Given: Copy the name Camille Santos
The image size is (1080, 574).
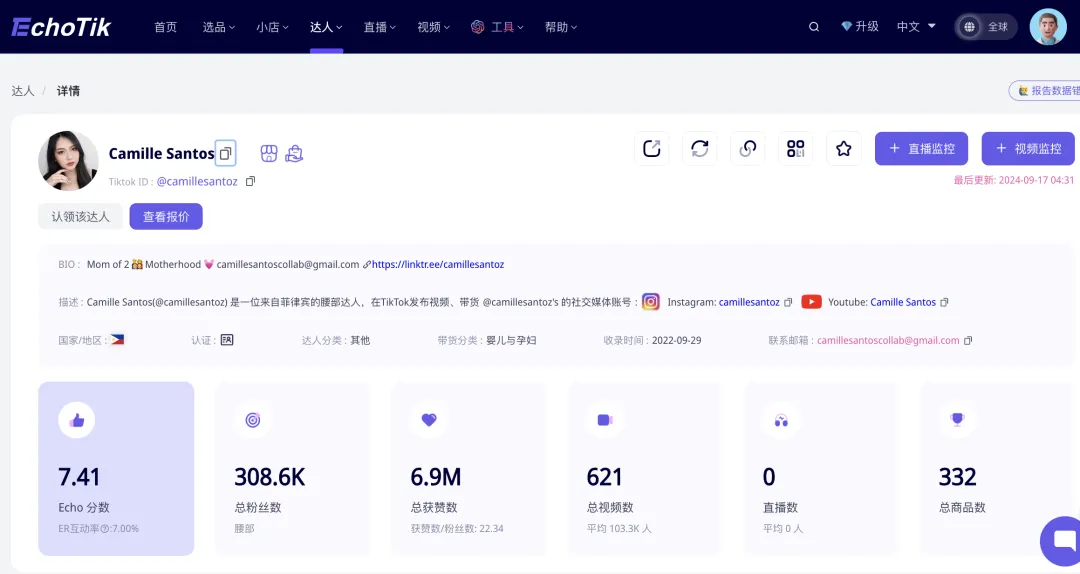Looking at the screenshot, I should (225, 153).
